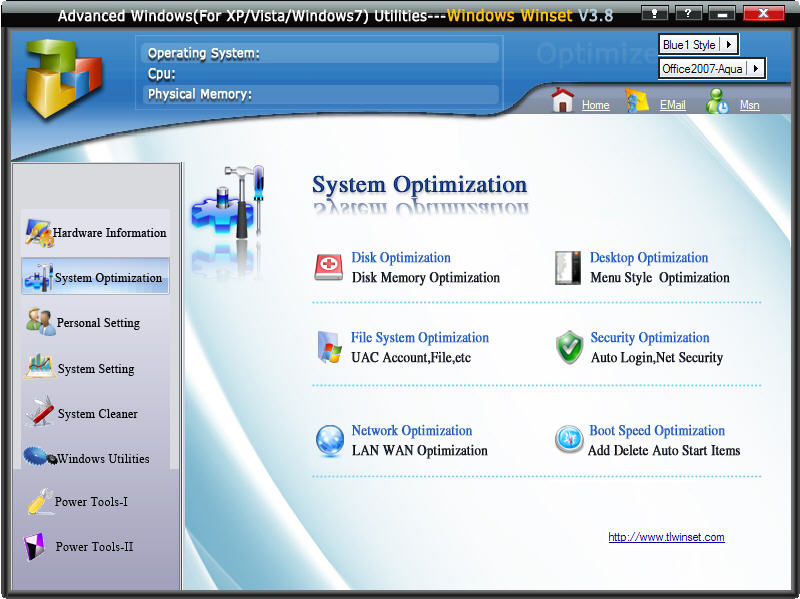800x599 pixels.
Task: Click the "LAN WAN Optimization" description text
Action: [x=419, y=451]
